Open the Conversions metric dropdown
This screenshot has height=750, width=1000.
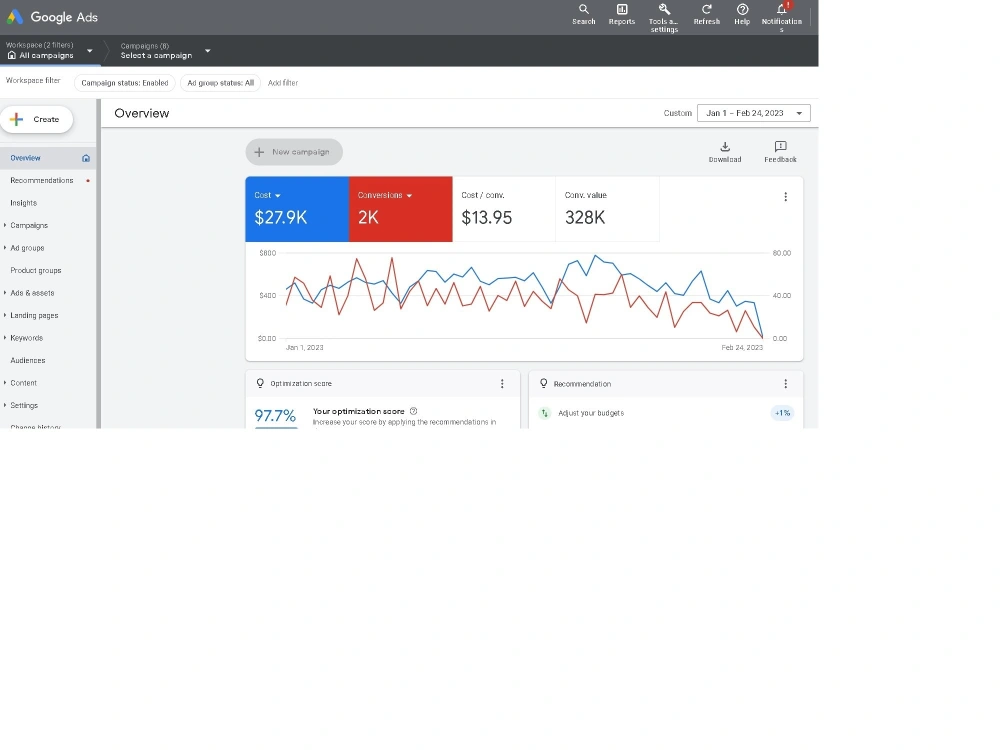(x=385, y=195)
